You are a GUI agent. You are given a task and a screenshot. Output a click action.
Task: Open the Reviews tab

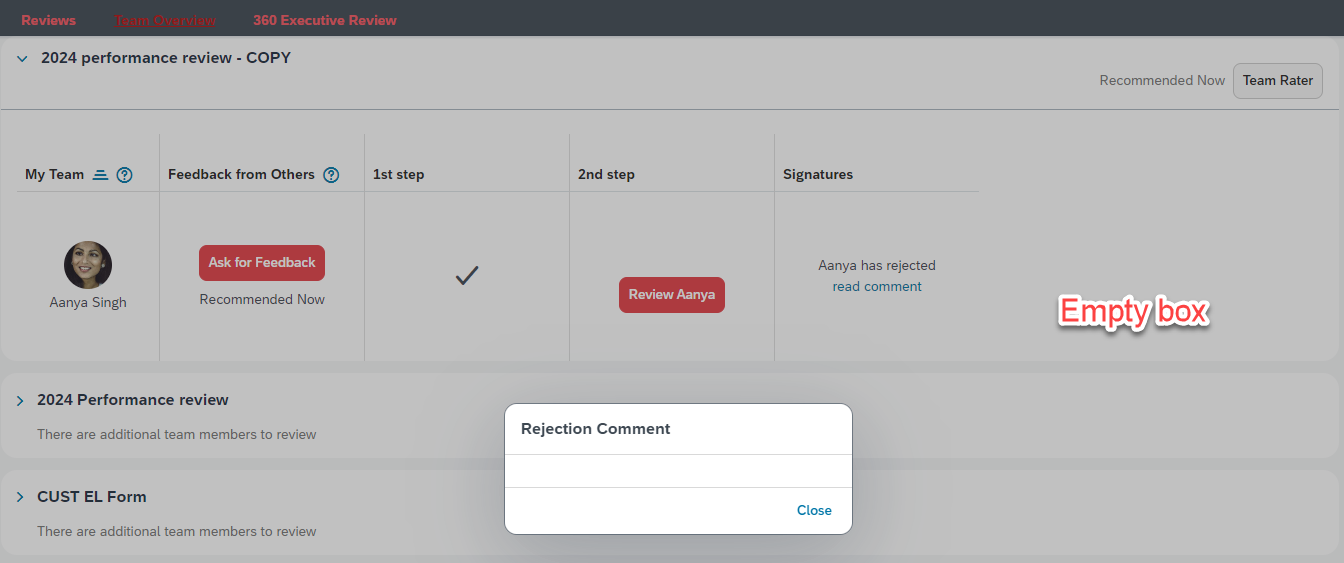[x=48, y=20]
